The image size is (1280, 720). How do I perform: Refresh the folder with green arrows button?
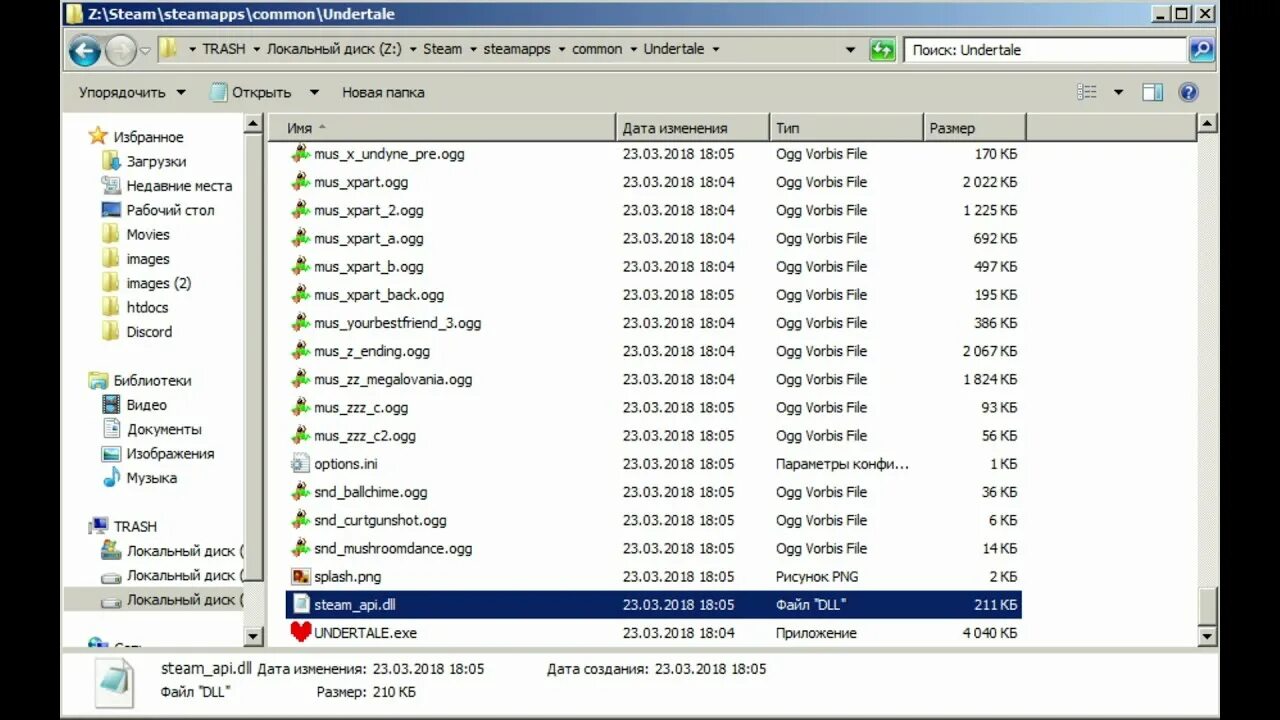(x=882, y=50)
